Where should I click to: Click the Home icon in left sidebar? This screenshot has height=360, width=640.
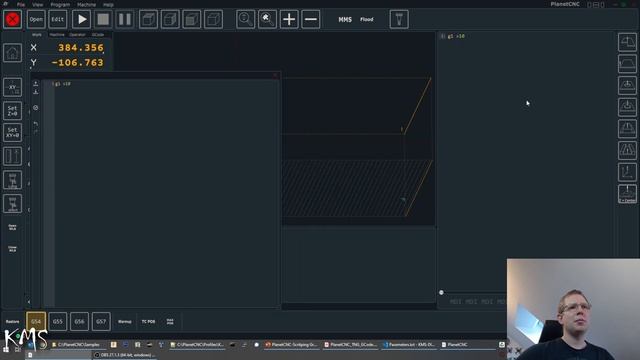[x=12, y=53]
